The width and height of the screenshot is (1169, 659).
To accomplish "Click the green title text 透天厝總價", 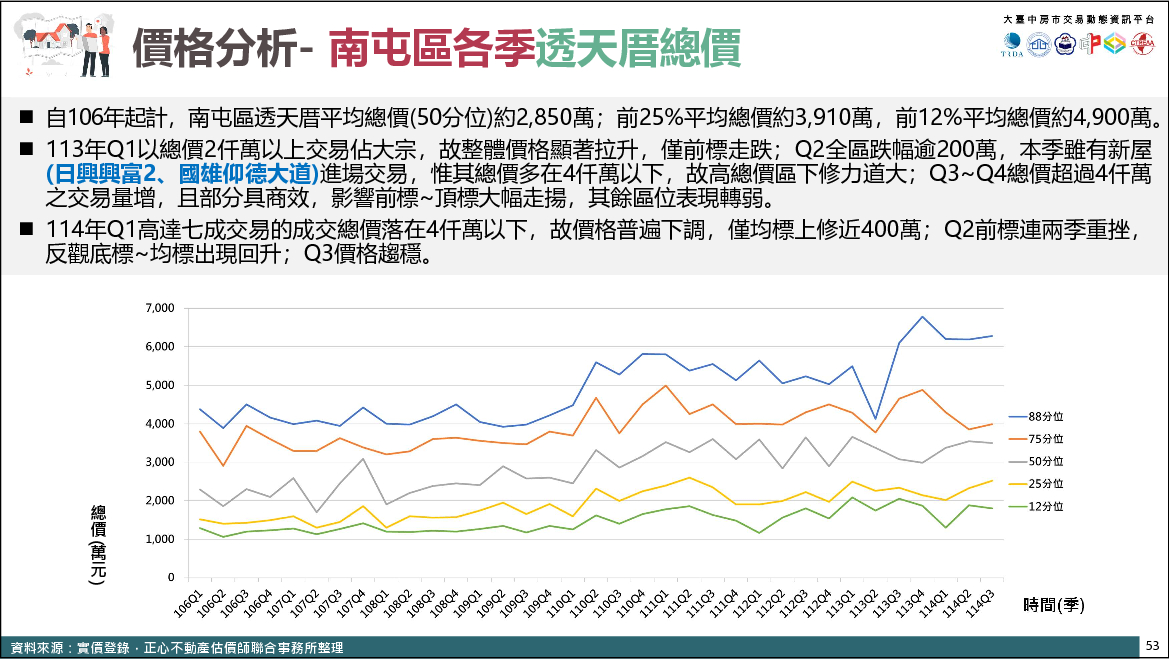I will click(637, 46).
